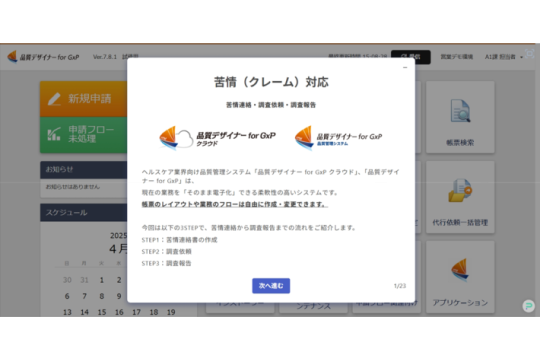This screenshot has height=360, width=540.
Task: Select April 7 on the calendar
Action: coord(84,296)
